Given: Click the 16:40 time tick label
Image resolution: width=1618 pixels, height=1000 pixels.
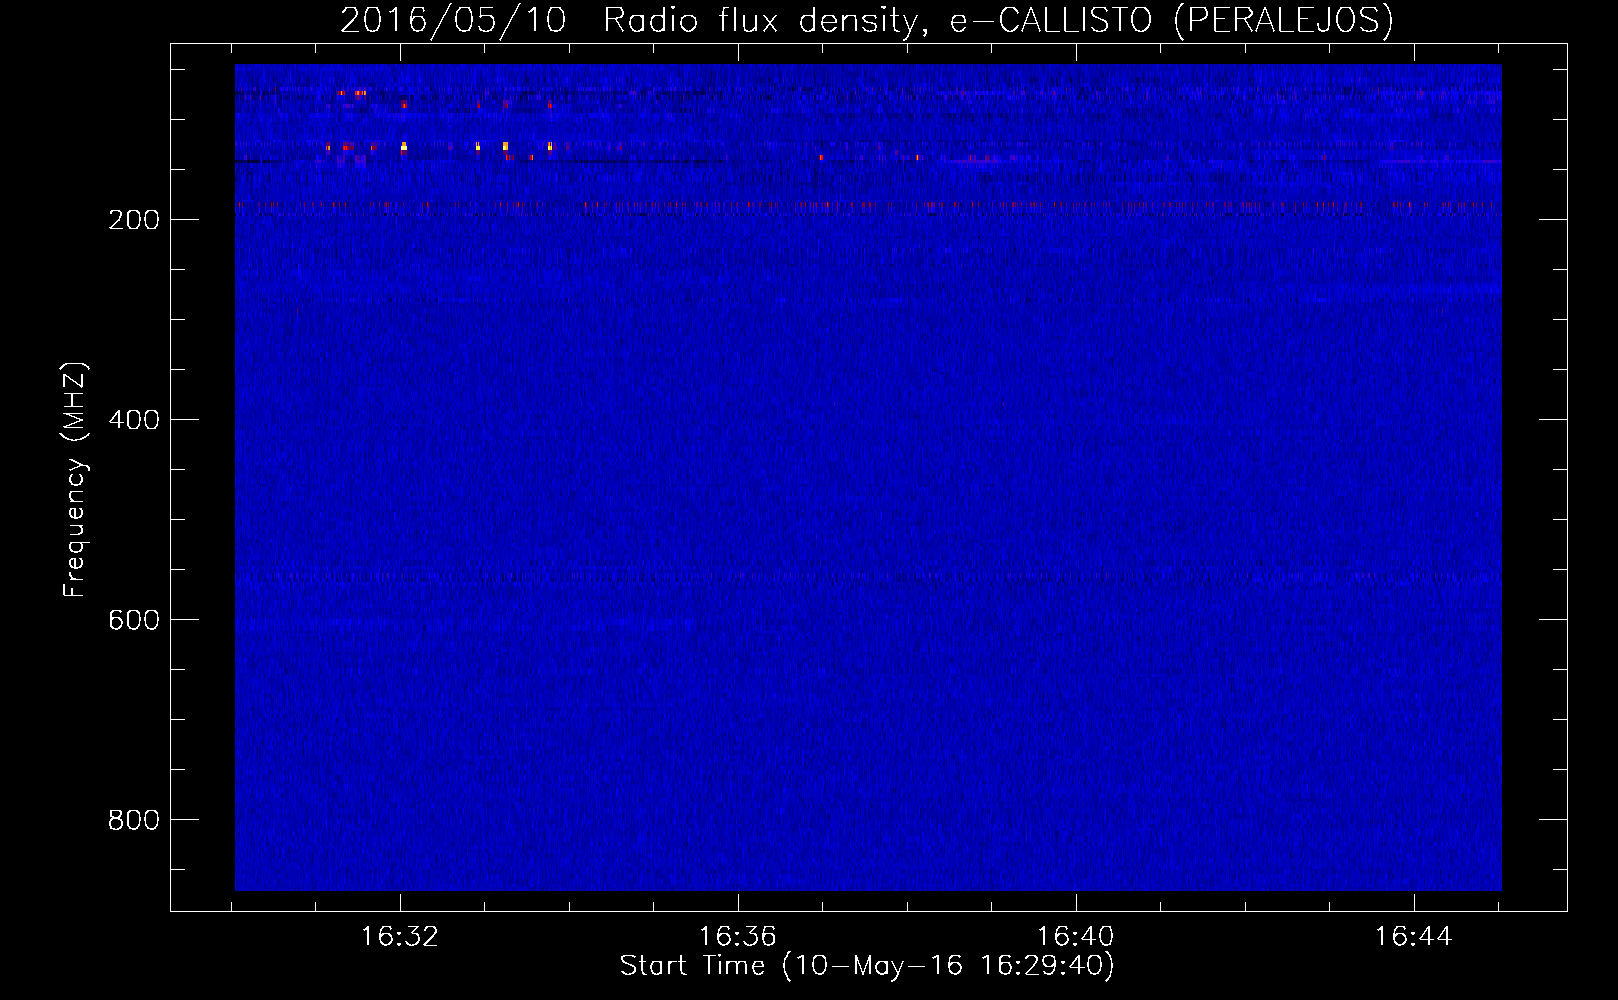Looking at the screenshot, I should (x=1076, y=937).
